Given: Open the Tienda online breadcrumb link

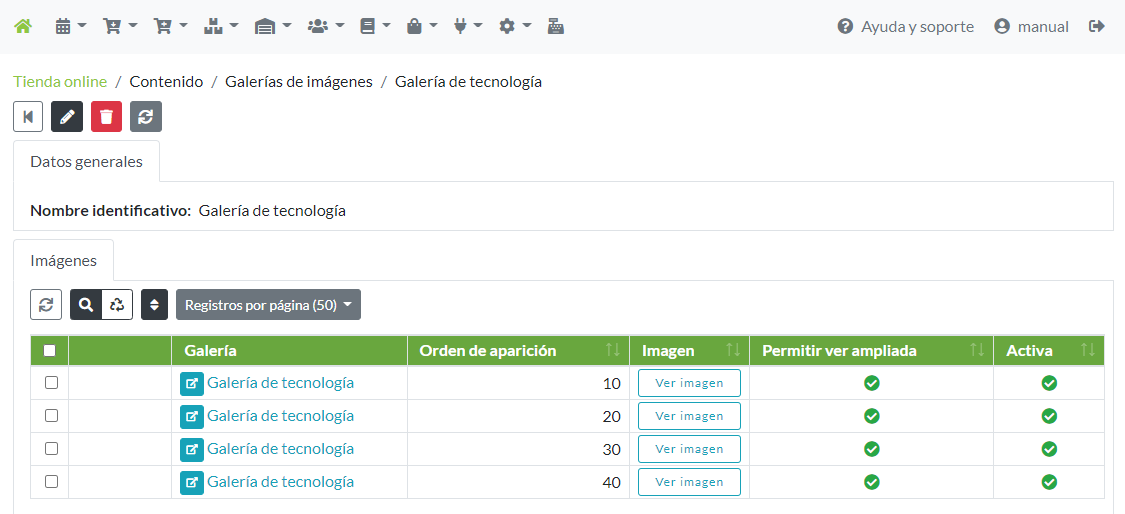Looking at the screenshot, I should [60, 82].
